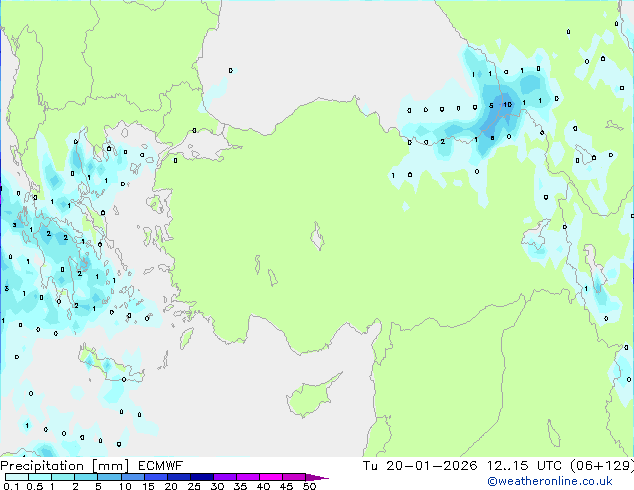Pick the 20–25 mm dark blue legend swatch
The image size is (634, 490).
(x=178, y=477)
